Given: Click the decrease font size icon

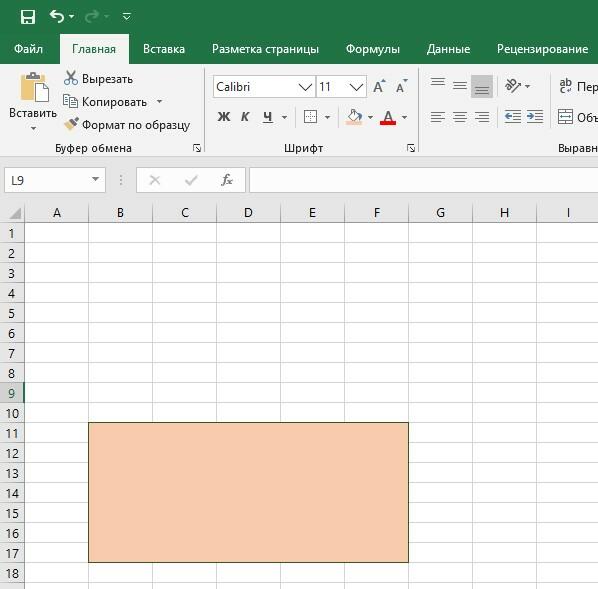Looking at the screenshot, I should (402, 87).
